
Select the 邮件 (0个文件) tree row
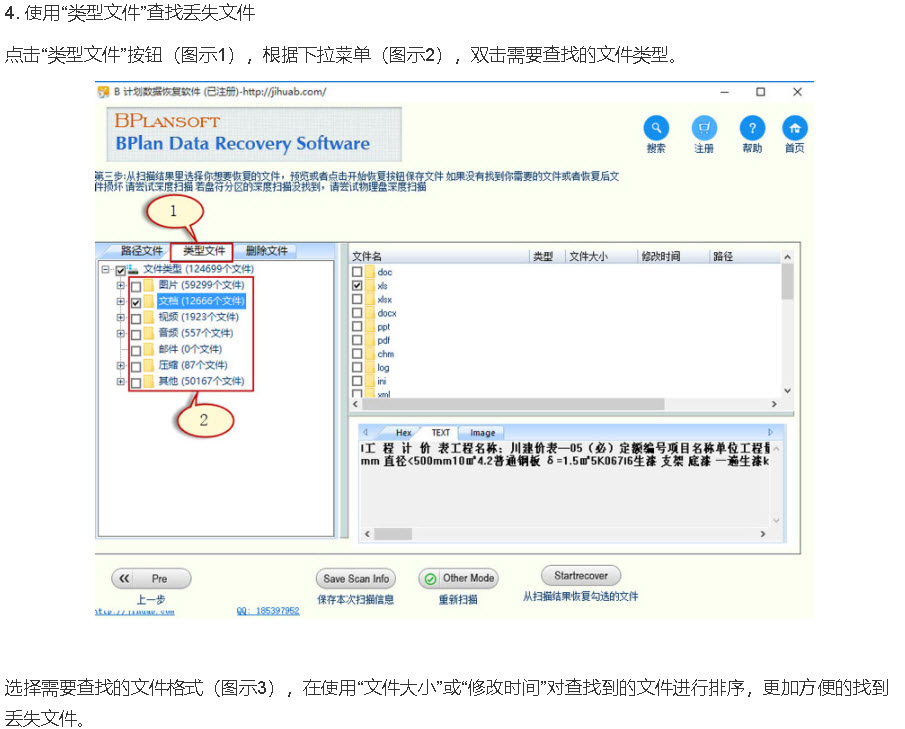point(190,349)
